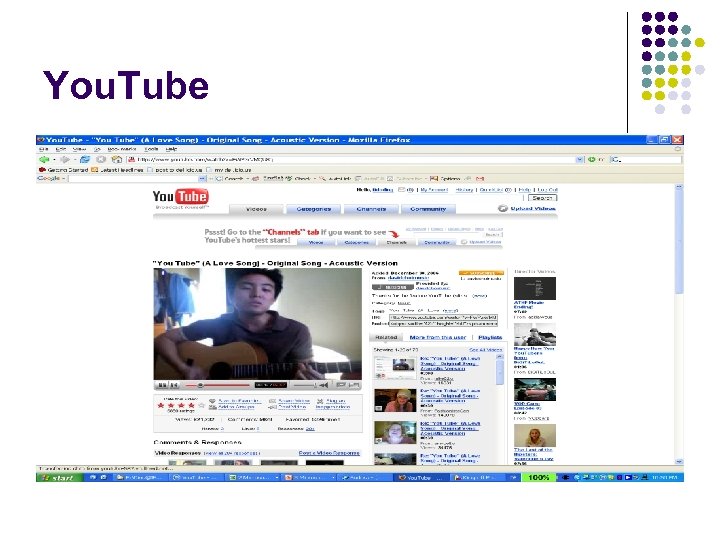Click the Gmail icon on Google toolbar
This screenshot has width=720, height=540.
(480, 179)
